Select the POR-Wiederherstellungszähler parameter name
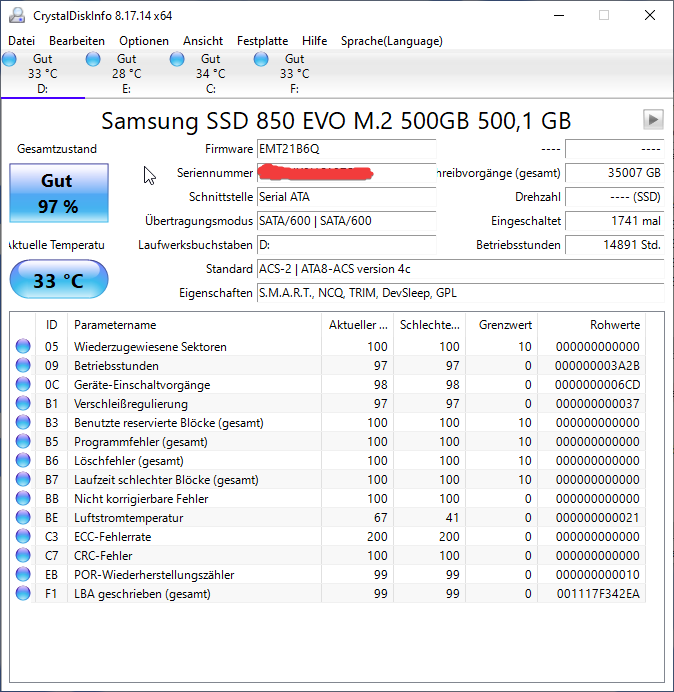 pos(154,575)
